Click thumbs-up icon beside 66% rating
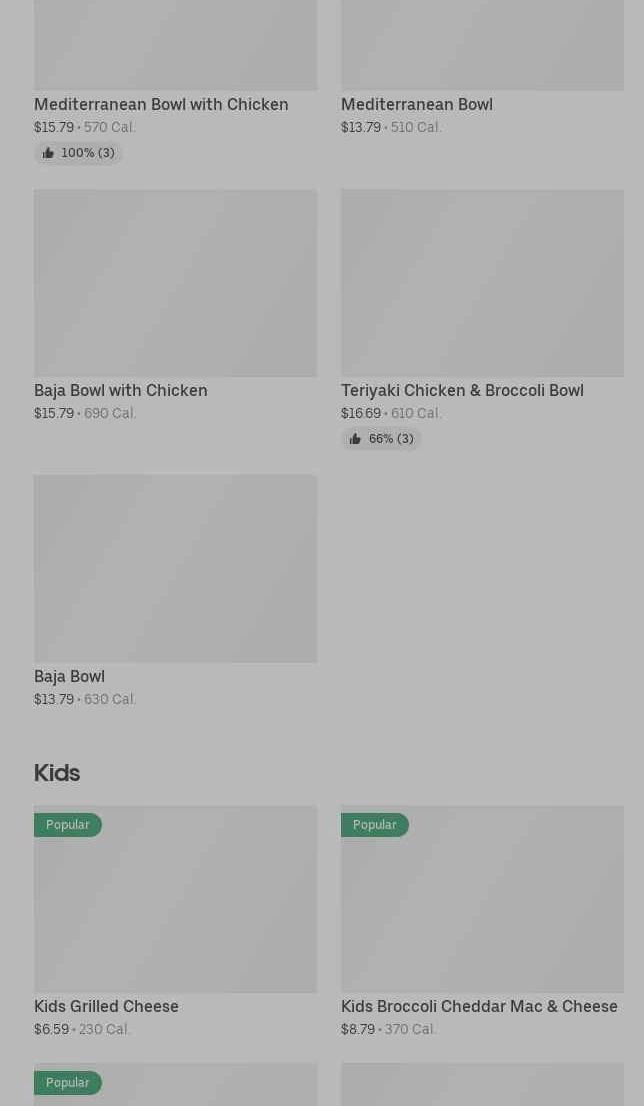The width and height of the screenshot is (644, 1106). point(355,439)
